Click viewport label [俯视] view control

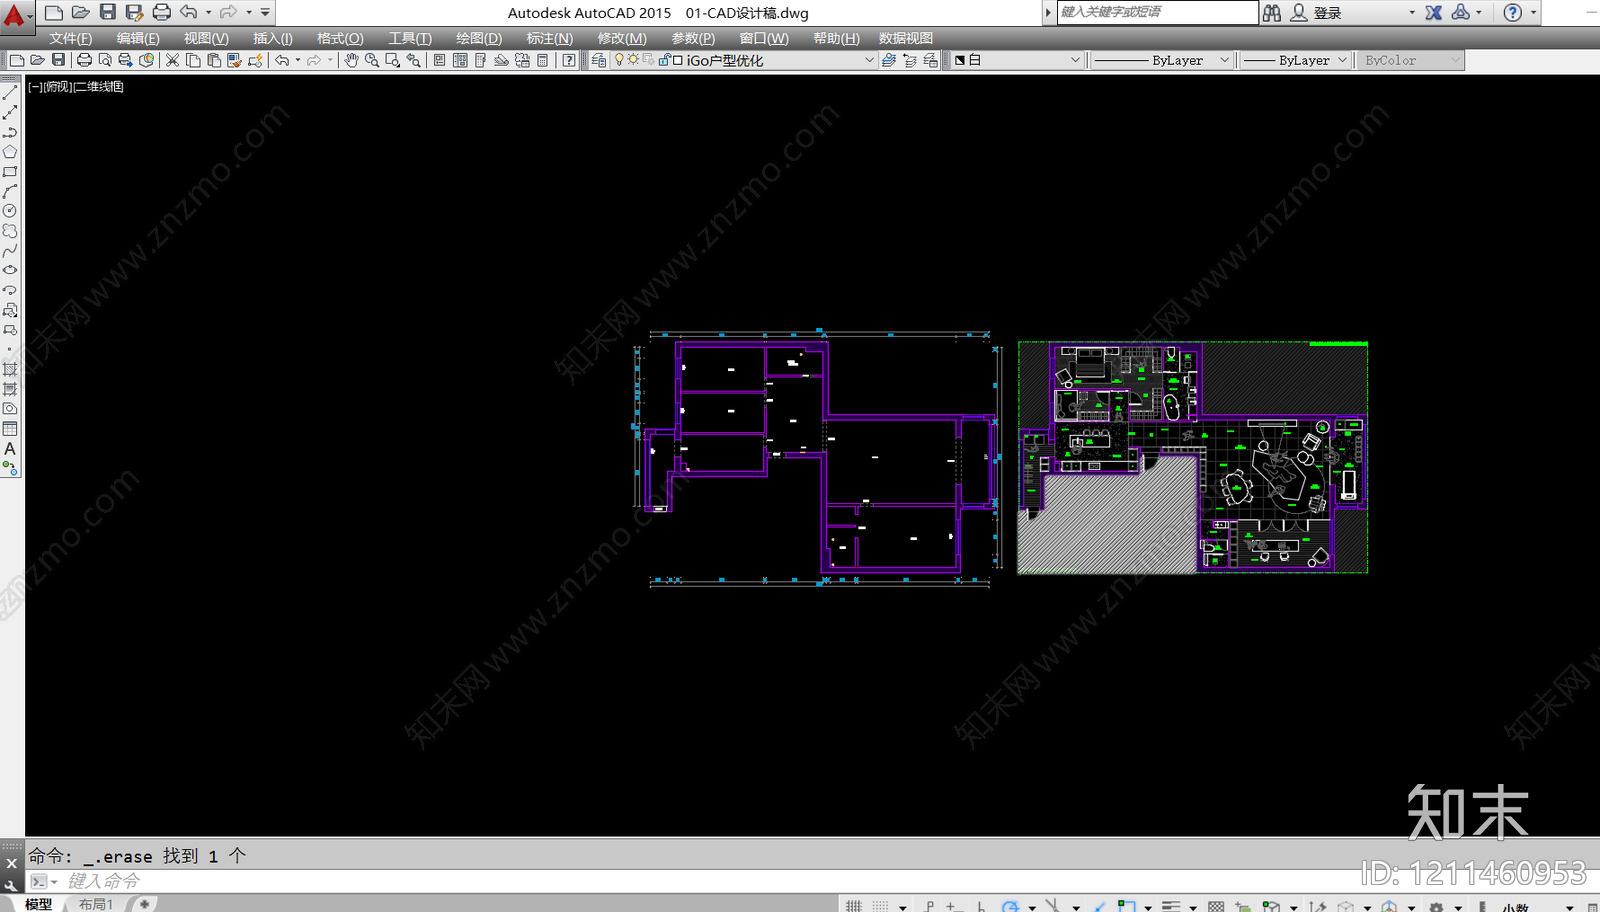(57, 87)
